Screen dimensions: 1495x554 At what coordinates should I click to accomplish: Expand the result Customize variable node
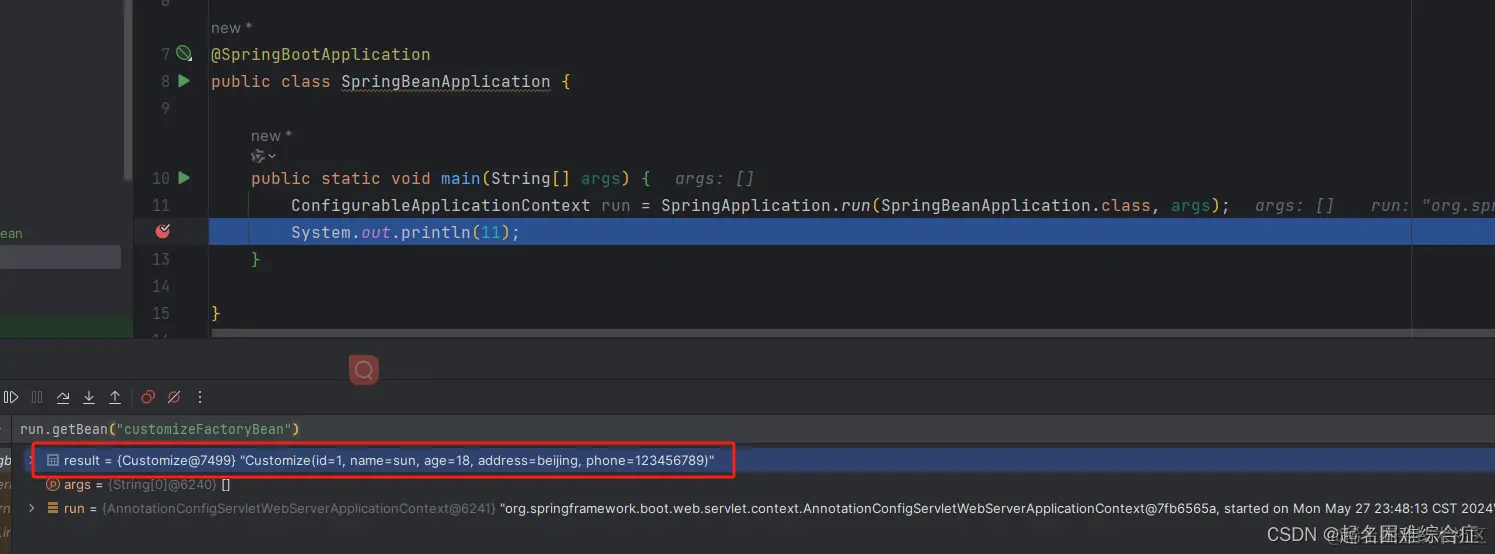point(31,461)
